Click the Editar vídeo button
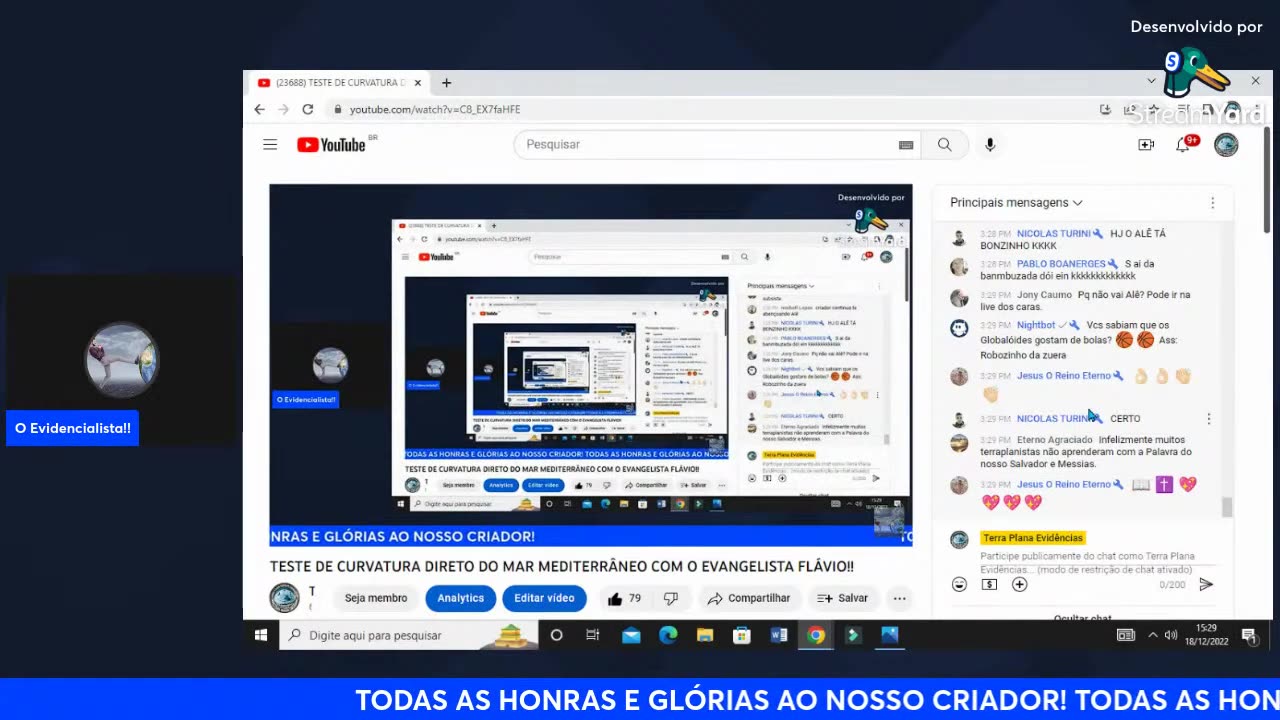The width and height of the screenshot is (1280, 720). (544, 598)
